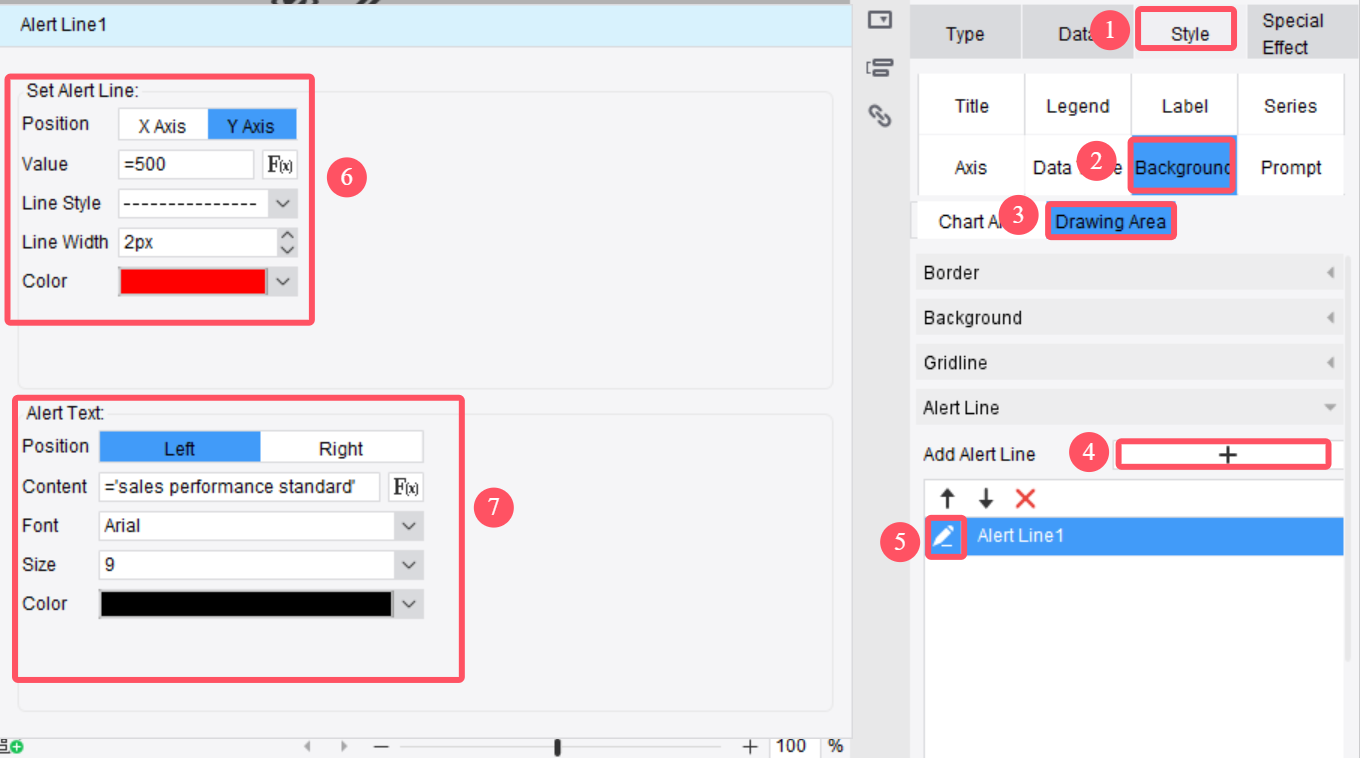Open formula editor for Content field

[406, 487]
